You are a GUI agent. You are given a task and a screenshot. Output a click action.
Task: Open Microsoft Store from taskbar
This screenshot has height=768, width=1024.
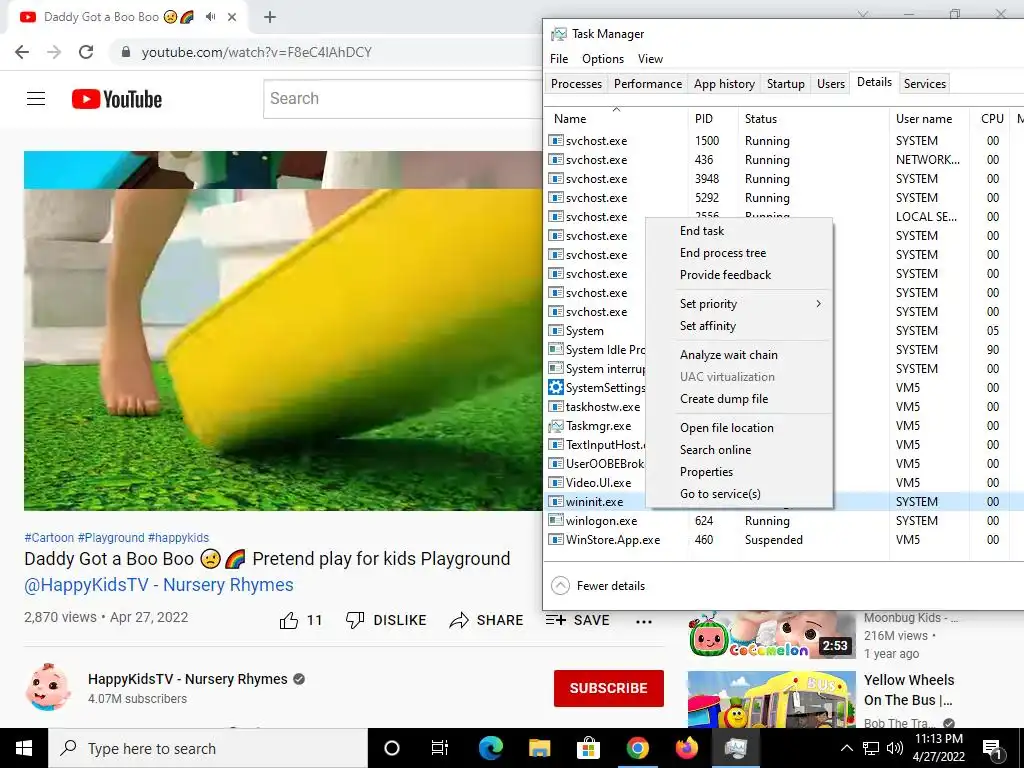pos(588,748)
